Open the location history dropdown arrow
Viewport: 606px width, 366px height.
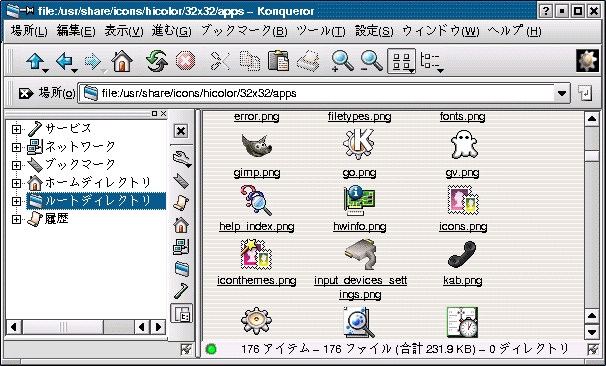coord(562,93)
